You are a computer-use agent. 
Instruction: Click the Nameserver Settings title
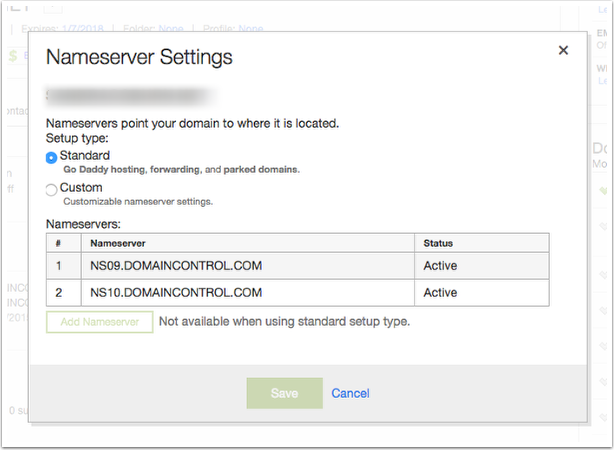(x=139, y=57)
